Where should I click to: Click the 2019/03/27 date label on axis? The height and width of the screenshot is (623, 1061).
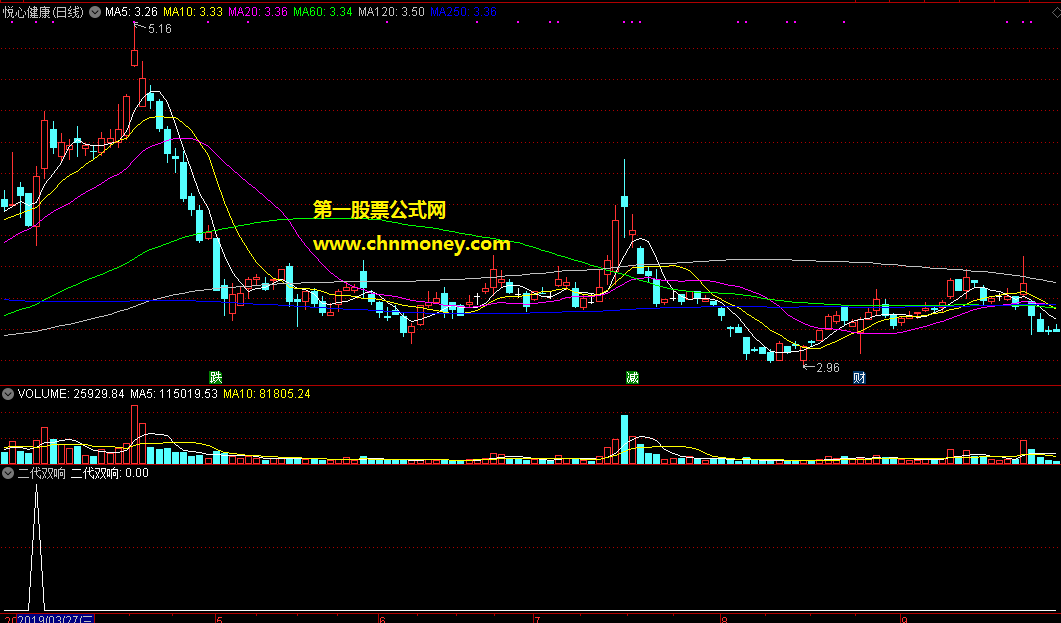pyautogui.click(x=55, y=618)
